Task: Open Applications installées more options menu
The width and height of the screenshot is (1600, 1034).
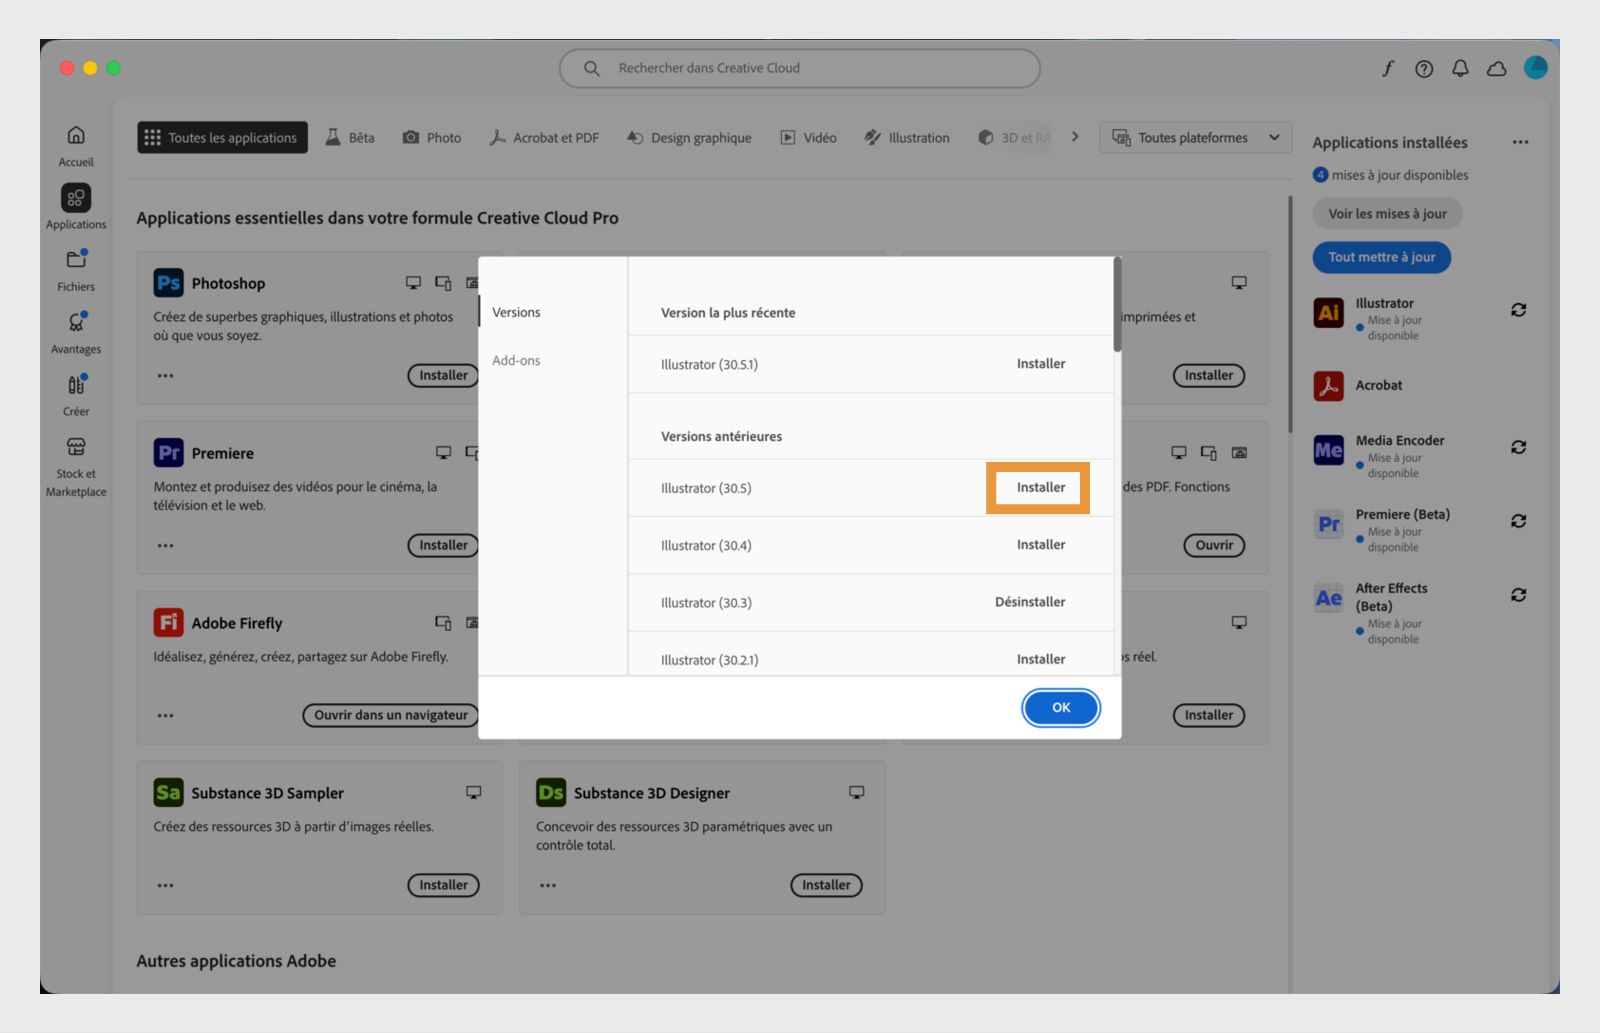Action: [1520, 142]
